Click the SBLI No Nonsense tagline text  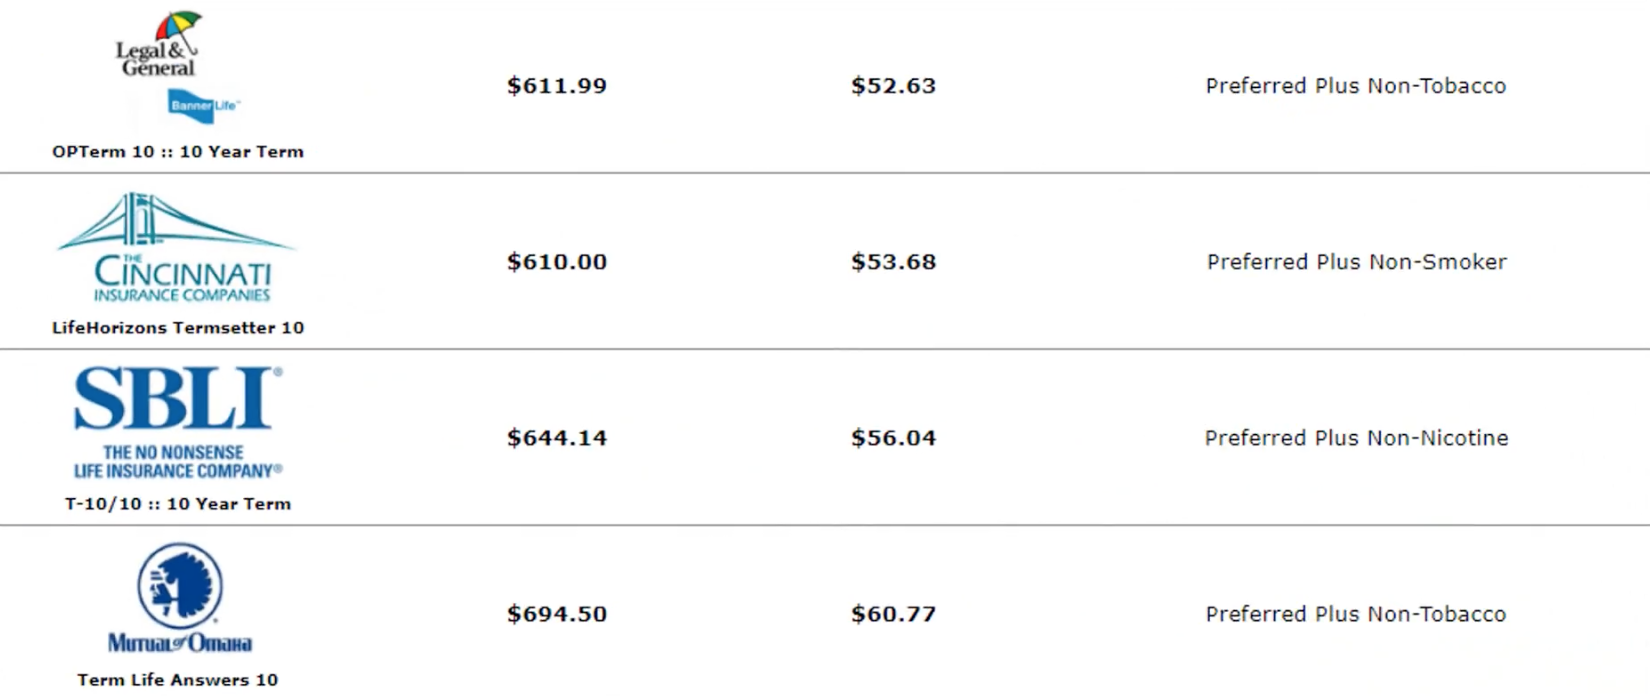[x=177, y=461]
